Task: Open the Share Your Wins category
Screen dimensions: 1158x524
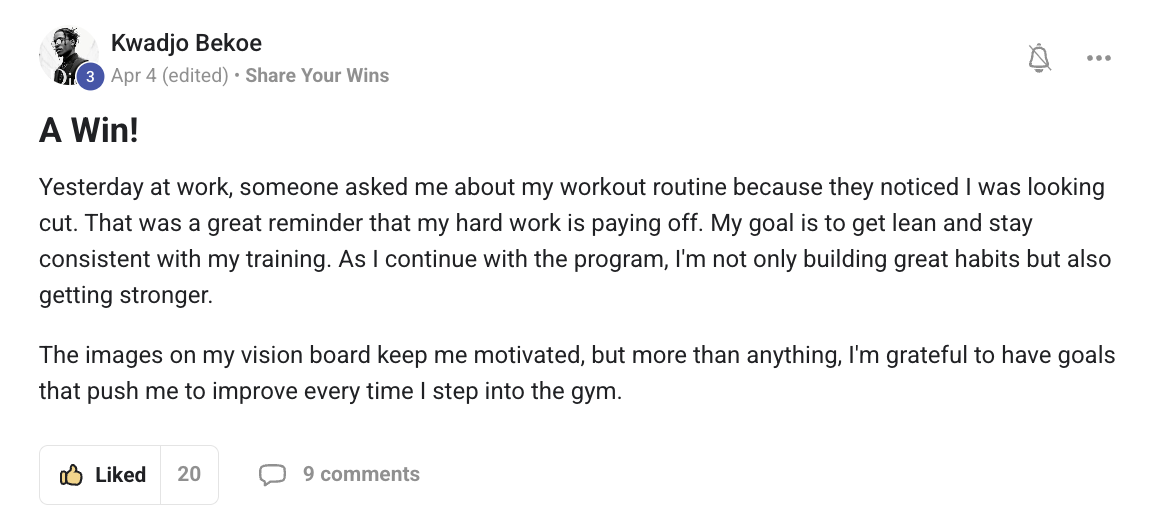Action: point(317,75)
